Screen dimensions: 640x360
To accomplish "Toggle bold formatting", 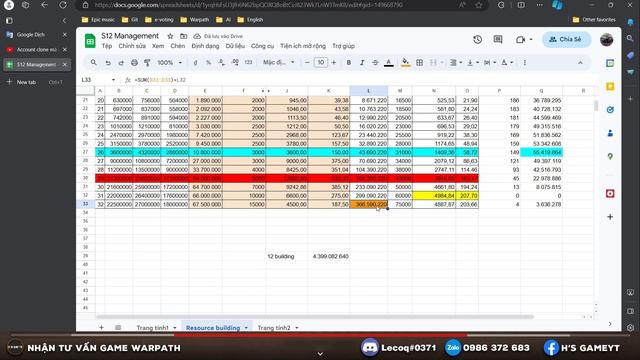I will pyautogui.click(x=349, y=63).
